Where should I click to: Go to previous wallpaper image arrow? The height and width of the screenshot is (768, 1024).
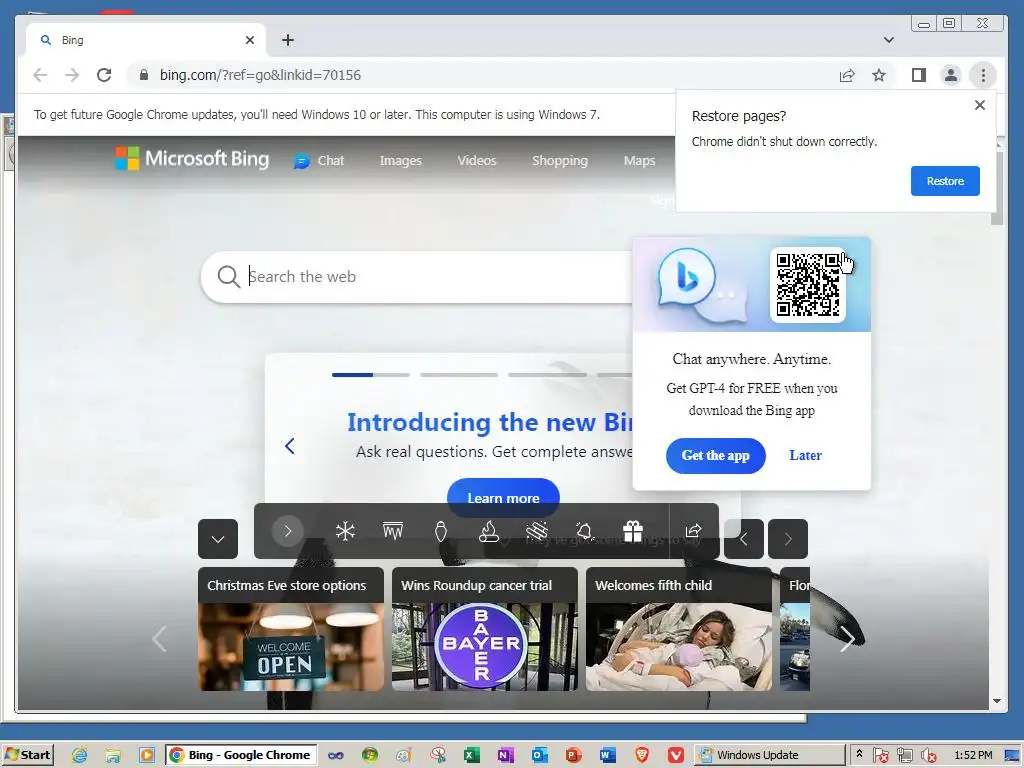tap(743, 539)
